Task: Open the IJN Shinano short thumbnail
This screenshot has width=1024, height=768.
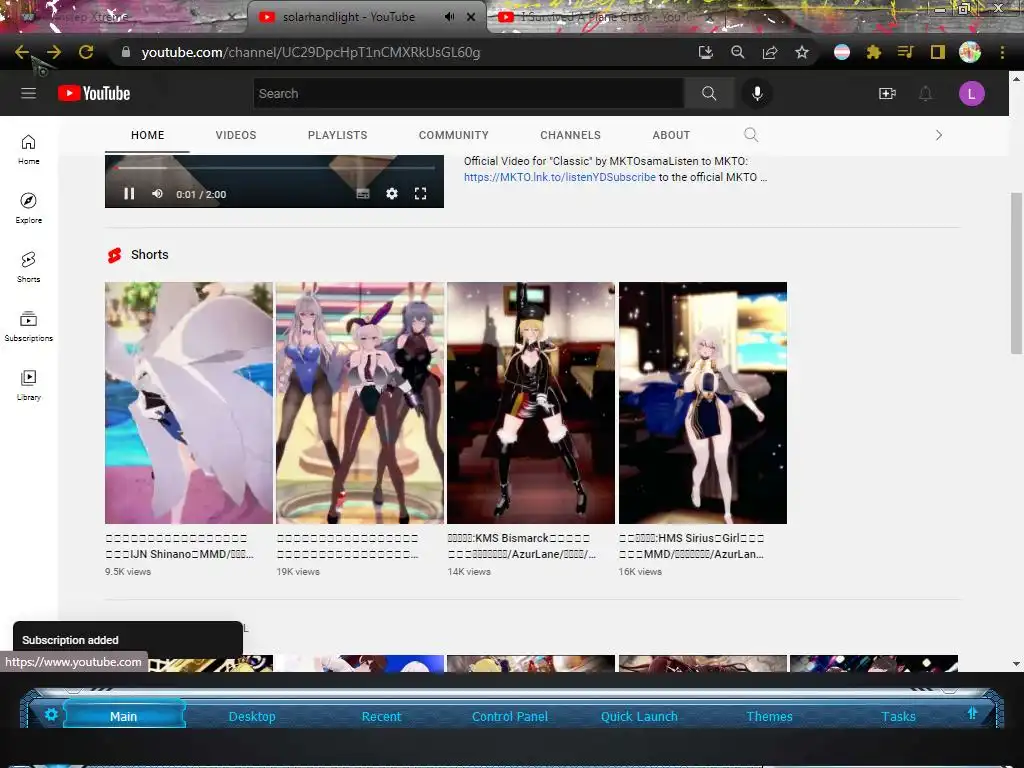Action: (x=189, y=402)
